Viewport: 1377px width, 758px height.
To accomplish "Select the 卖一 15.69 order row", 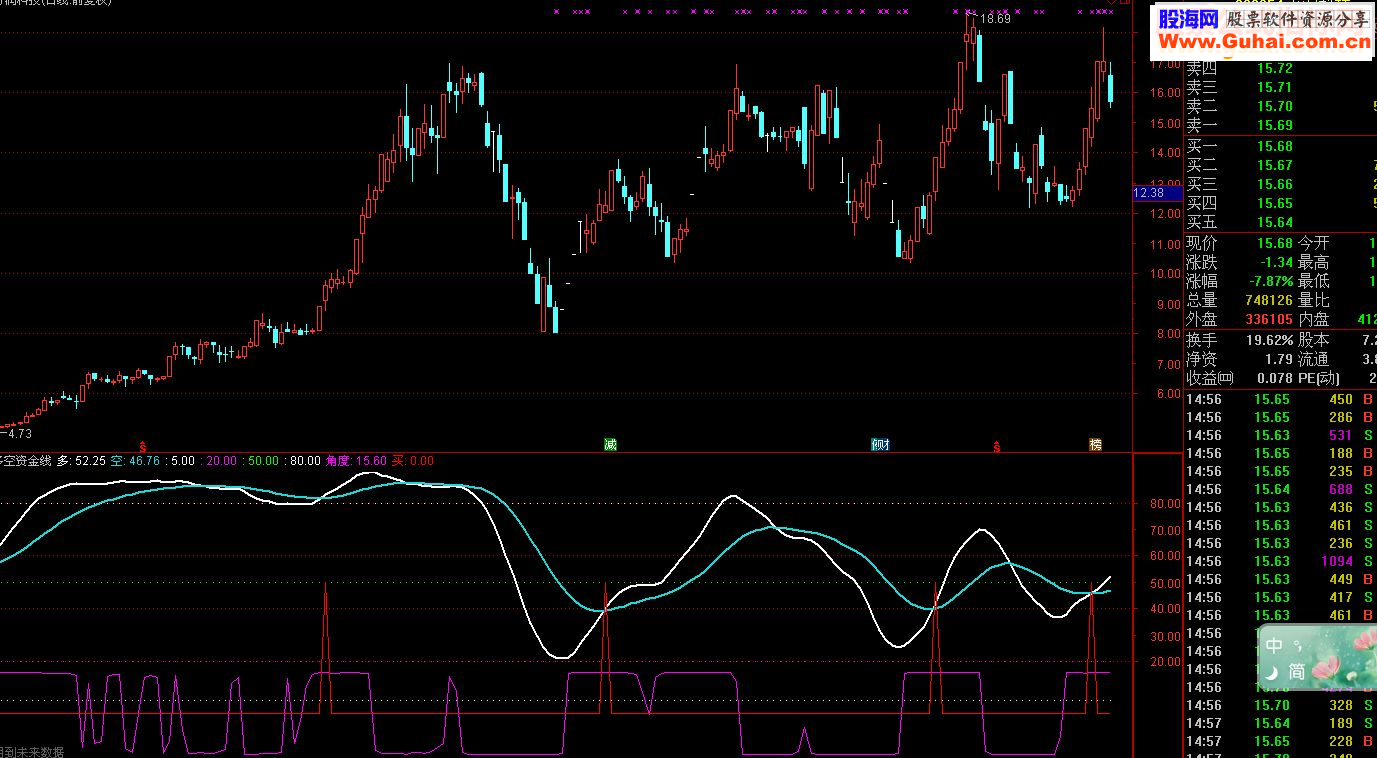I will (x=1281, y=125).
